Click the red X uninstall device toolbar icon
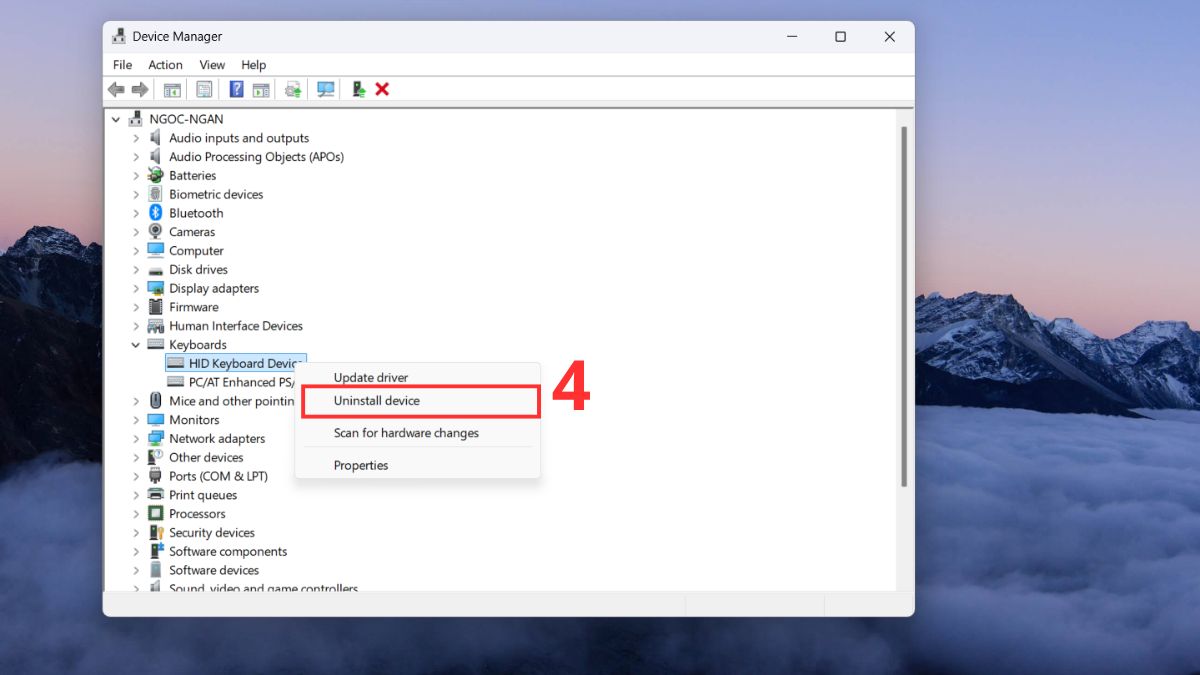 (x=383, y=89)
